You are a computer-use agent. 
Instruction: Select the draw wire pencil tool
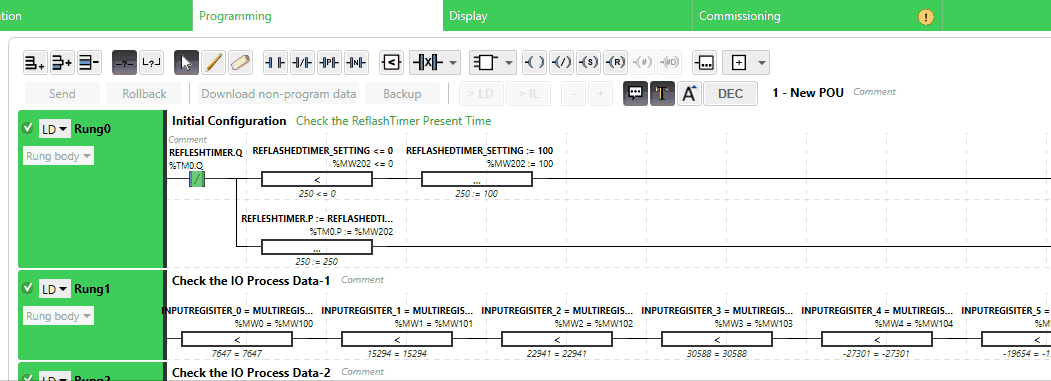(x=213, y=63)
